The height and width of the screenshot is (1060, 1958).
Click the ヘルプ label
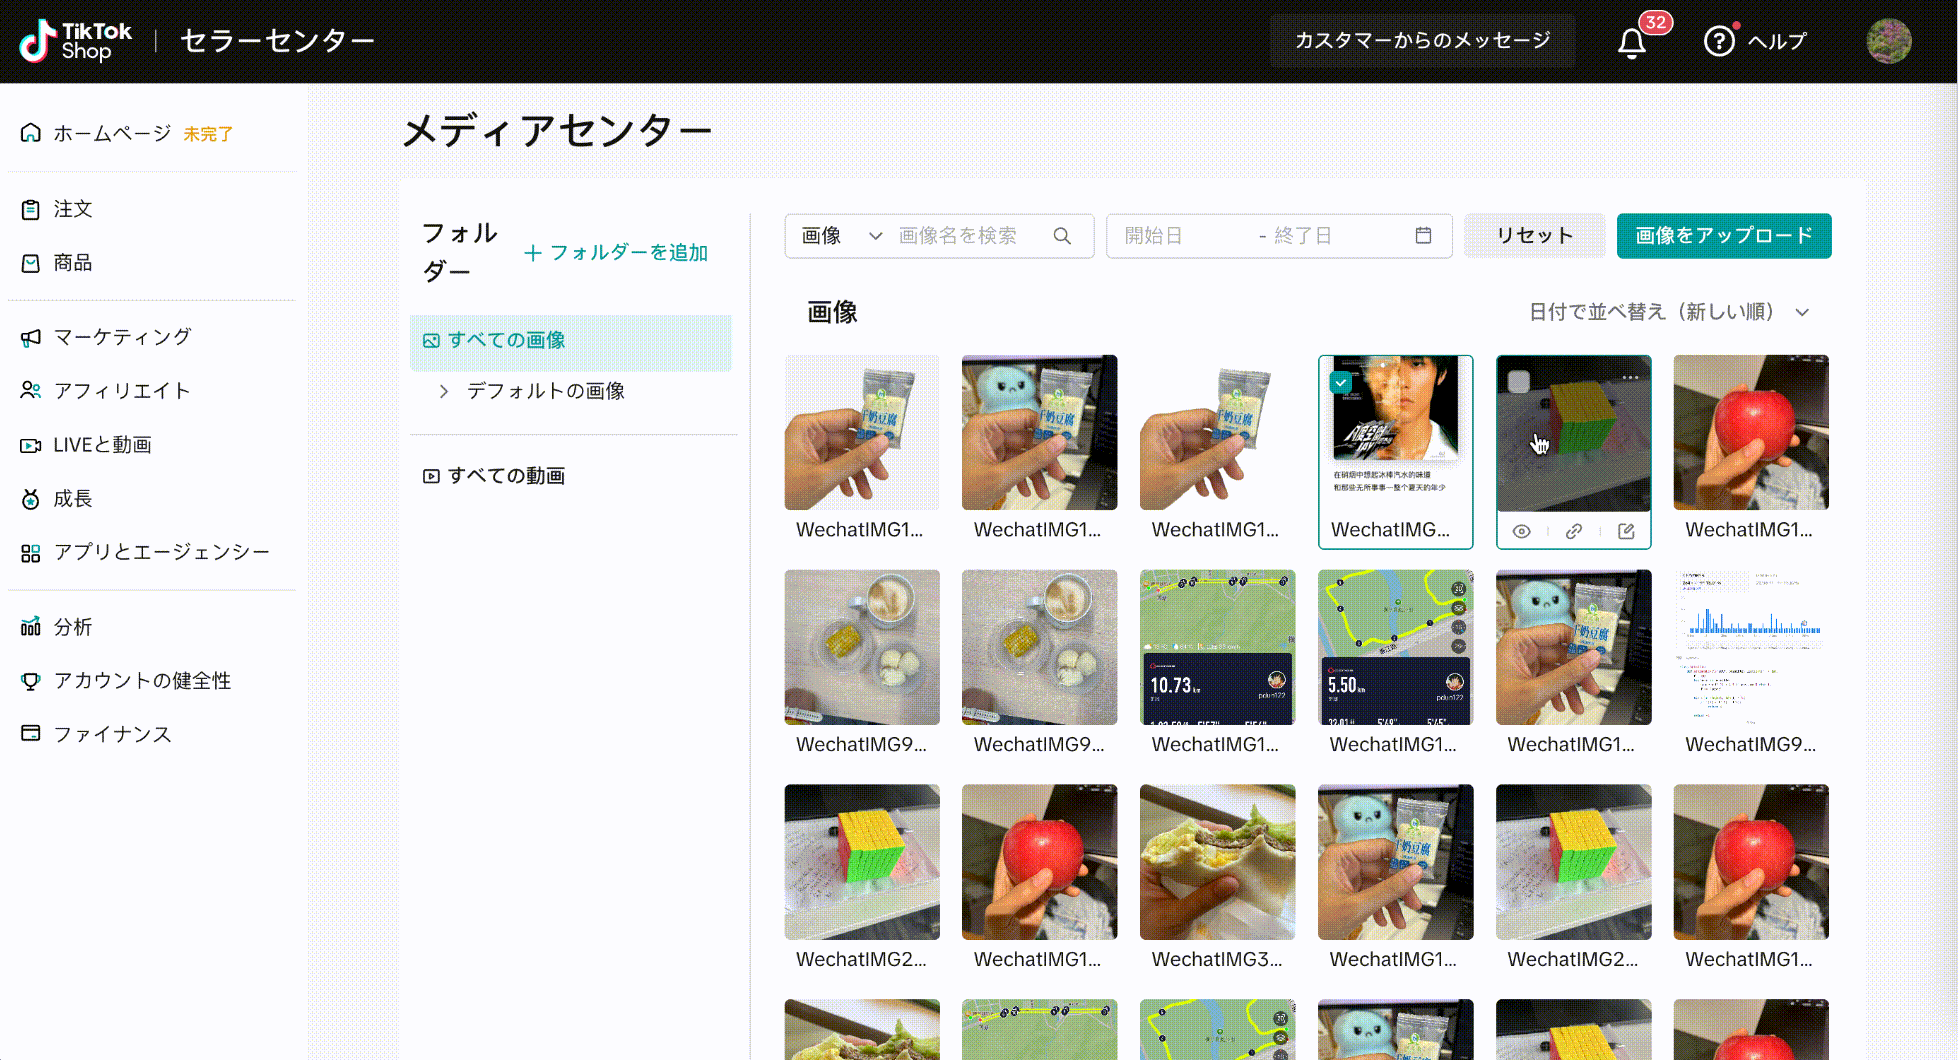coord(1777,41)
